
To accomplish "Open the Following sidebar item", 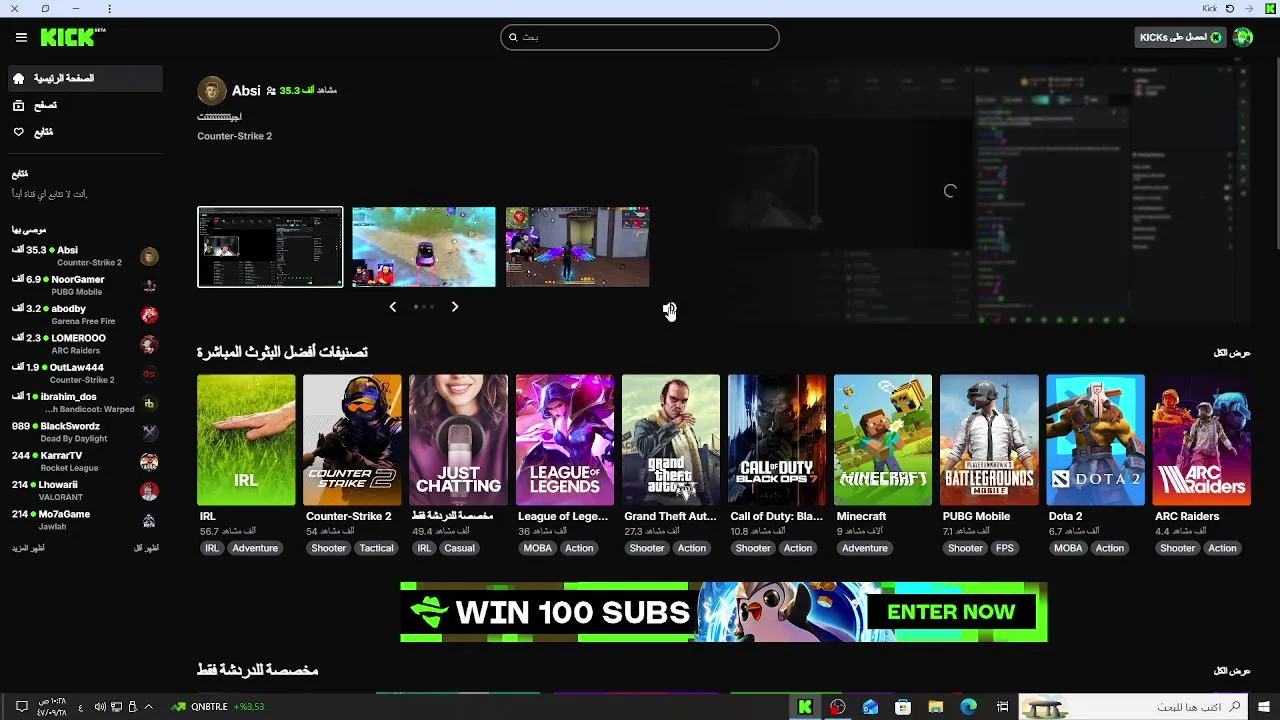I will coord(85,132).
